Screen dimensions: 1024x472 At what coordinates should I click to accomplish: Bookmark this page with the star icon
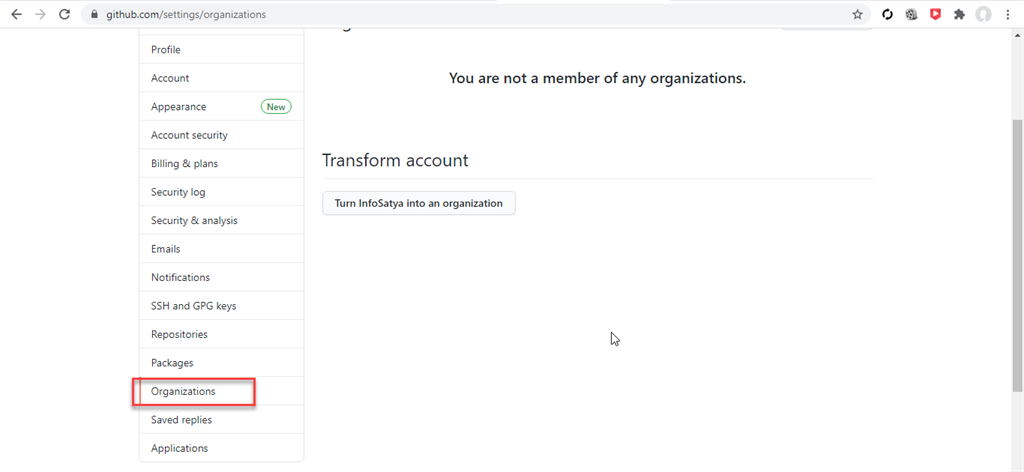coord(857,15)
